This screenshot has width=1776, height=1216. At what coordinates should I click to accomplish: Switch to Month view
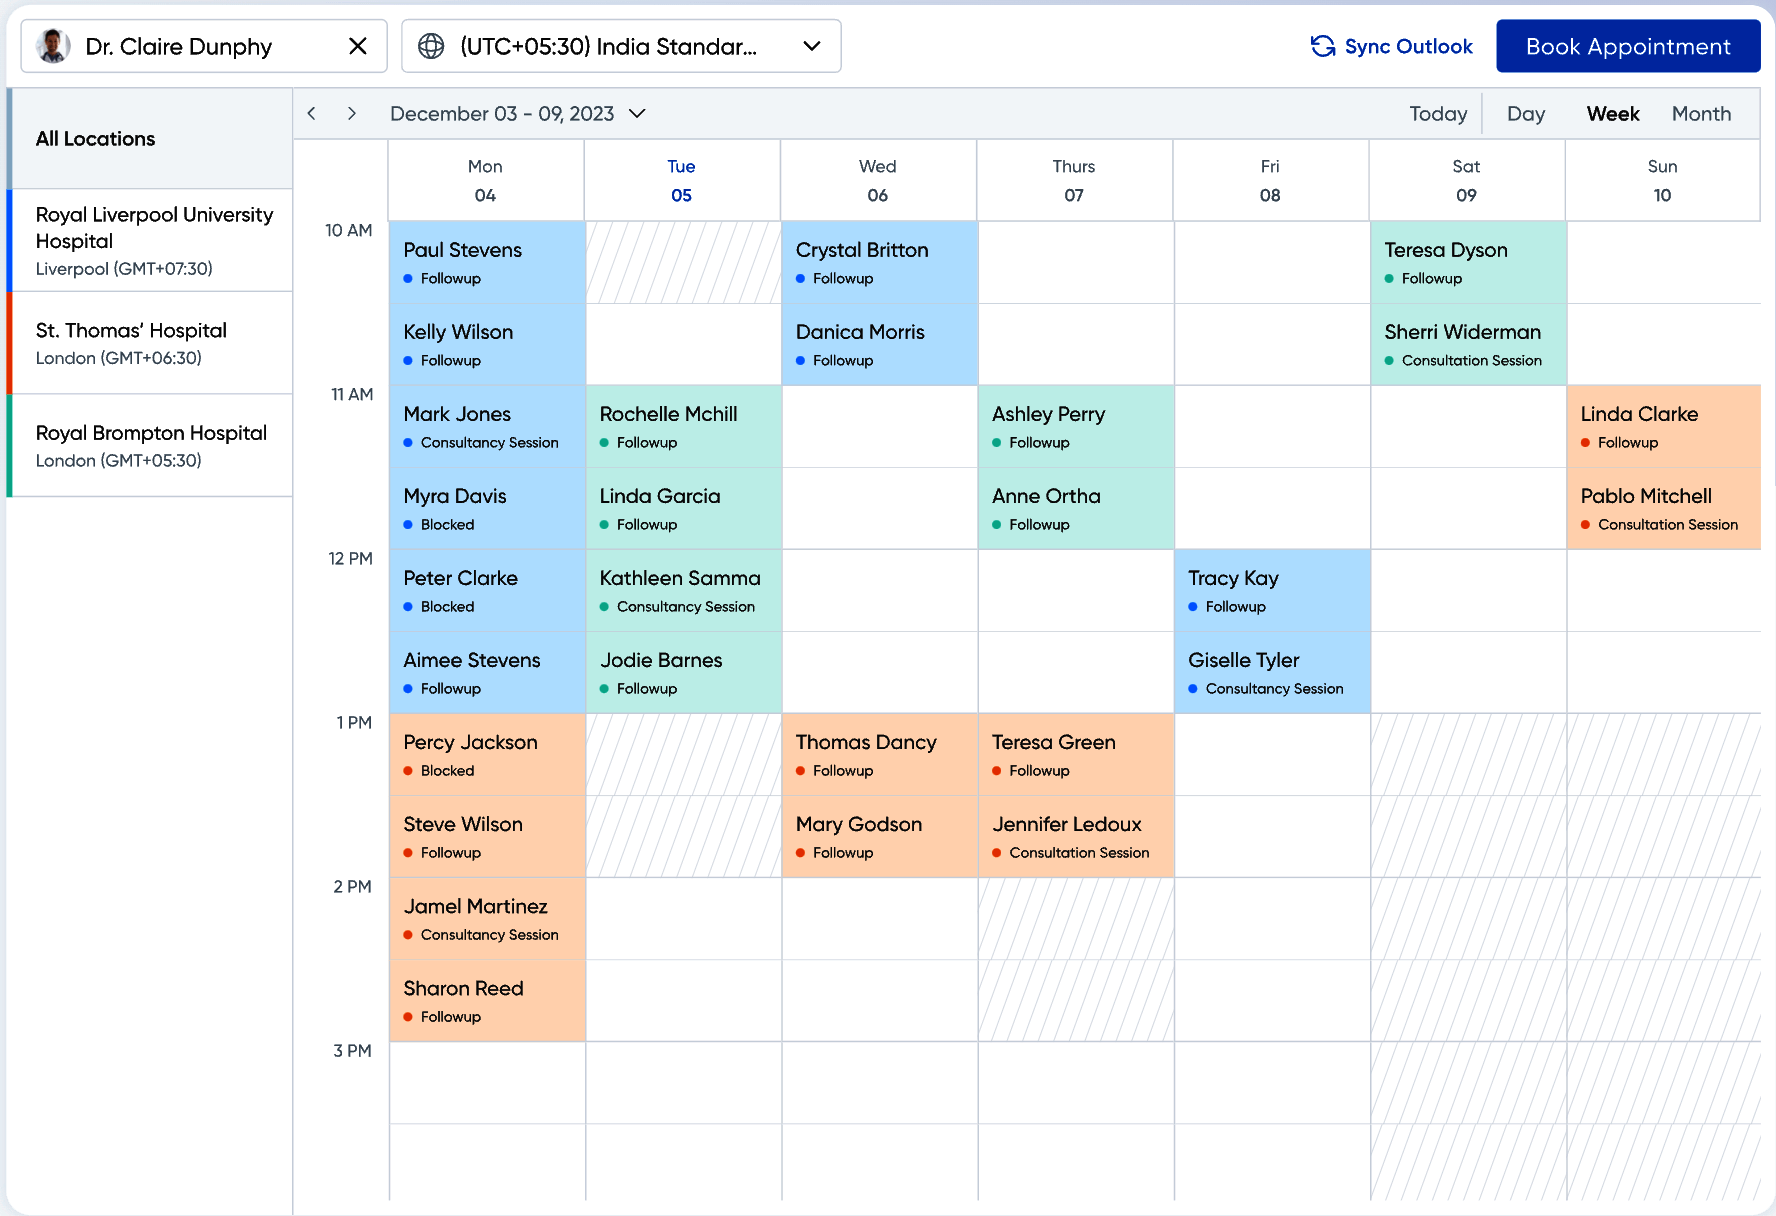(1700, 114)
